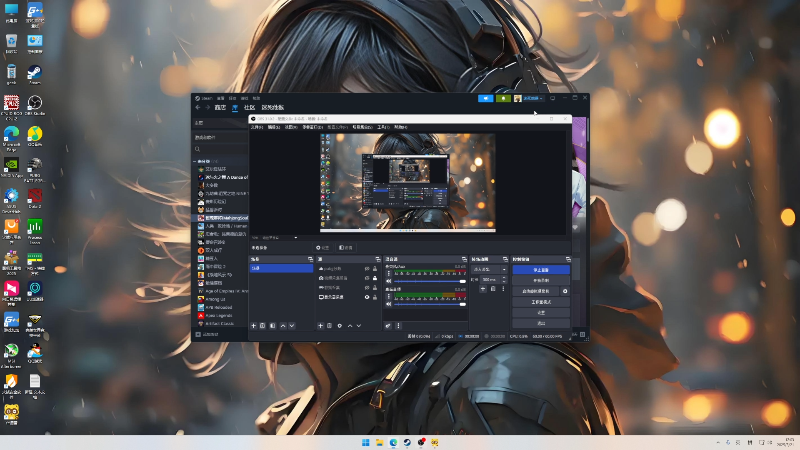Image resolution: width=800 pixels, height=450 pixels.
Task: Open Steam account name dropdown
Action: (x=533, y=98)
